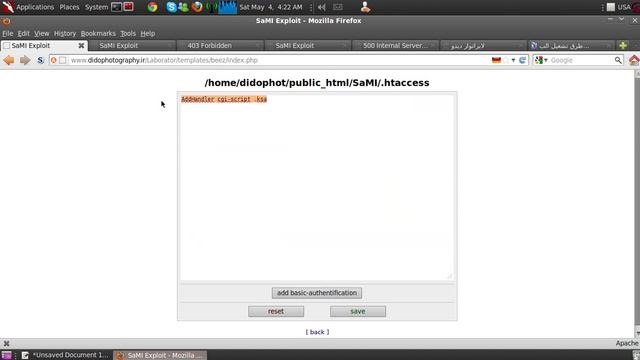This screenshot has height=360, width=640.
Task: Open the terminal launcher in the top panel
Action: tap(116, 7)
